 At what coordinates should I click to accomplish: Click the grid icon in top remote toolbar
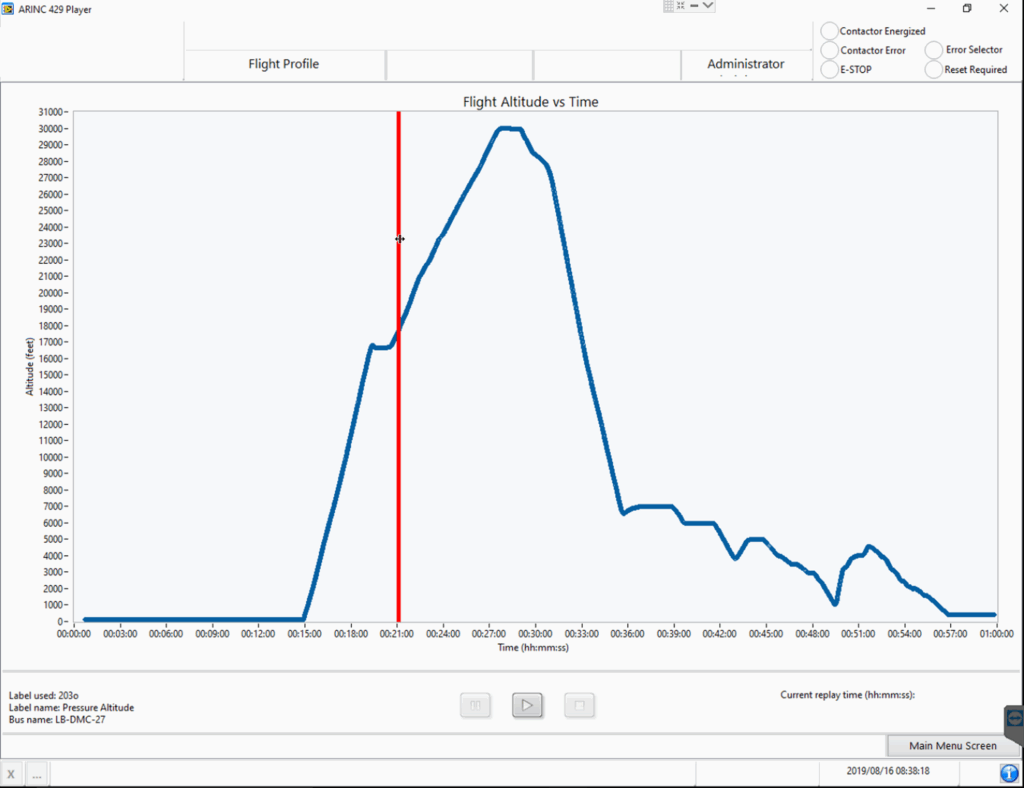click(669, 6)
